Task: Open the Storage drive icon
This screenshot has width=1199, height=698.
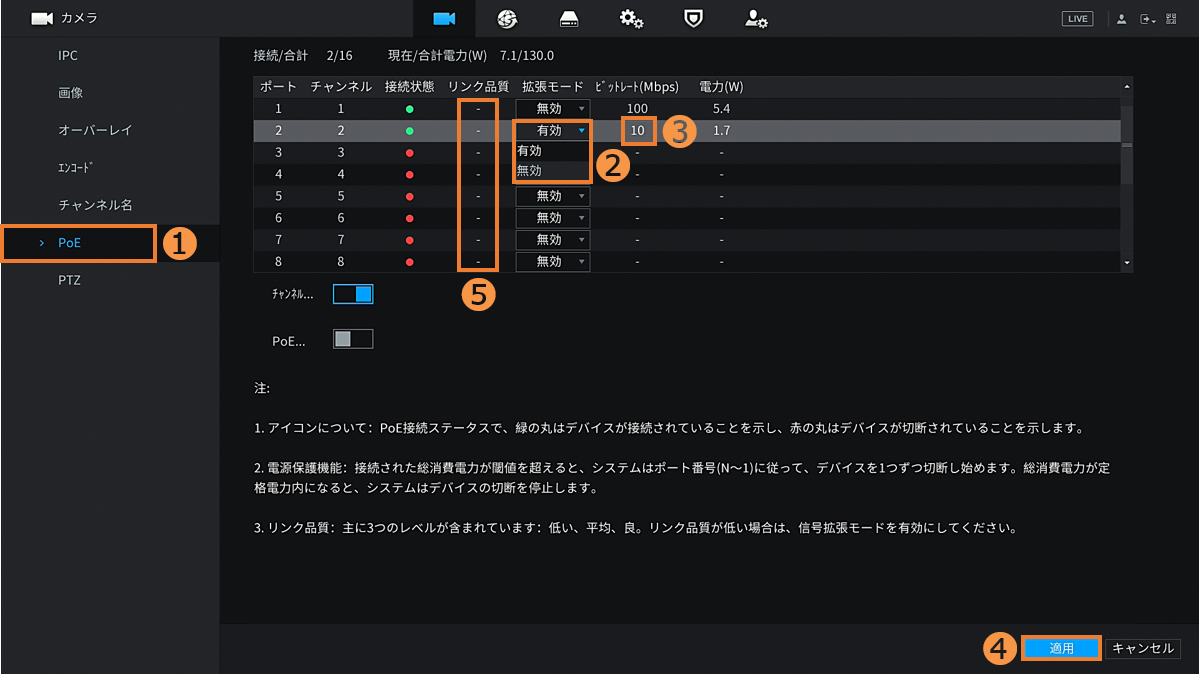Action: 569,18
